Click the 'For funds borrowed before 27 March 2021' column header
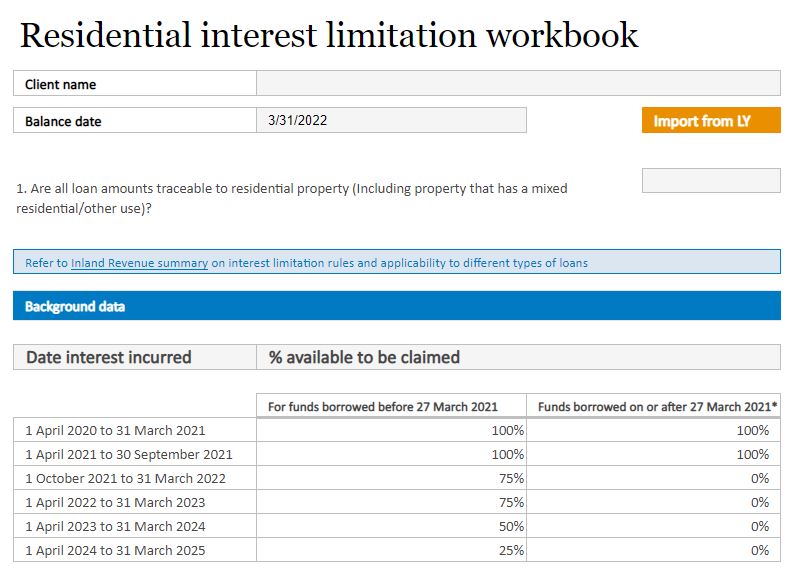791x574 pixels. 391,406
